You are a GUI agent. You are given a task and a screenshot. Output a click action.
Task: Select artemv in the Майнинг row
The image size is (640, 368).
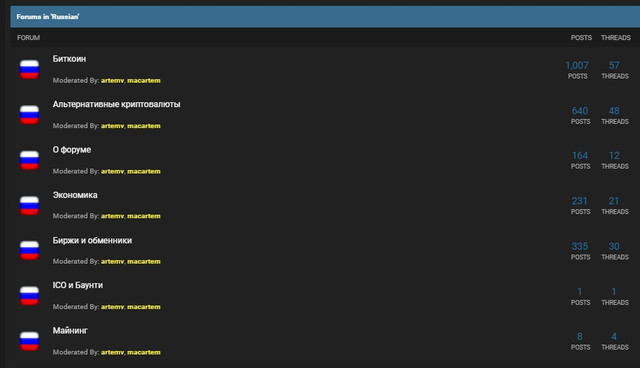click(112, 352)
